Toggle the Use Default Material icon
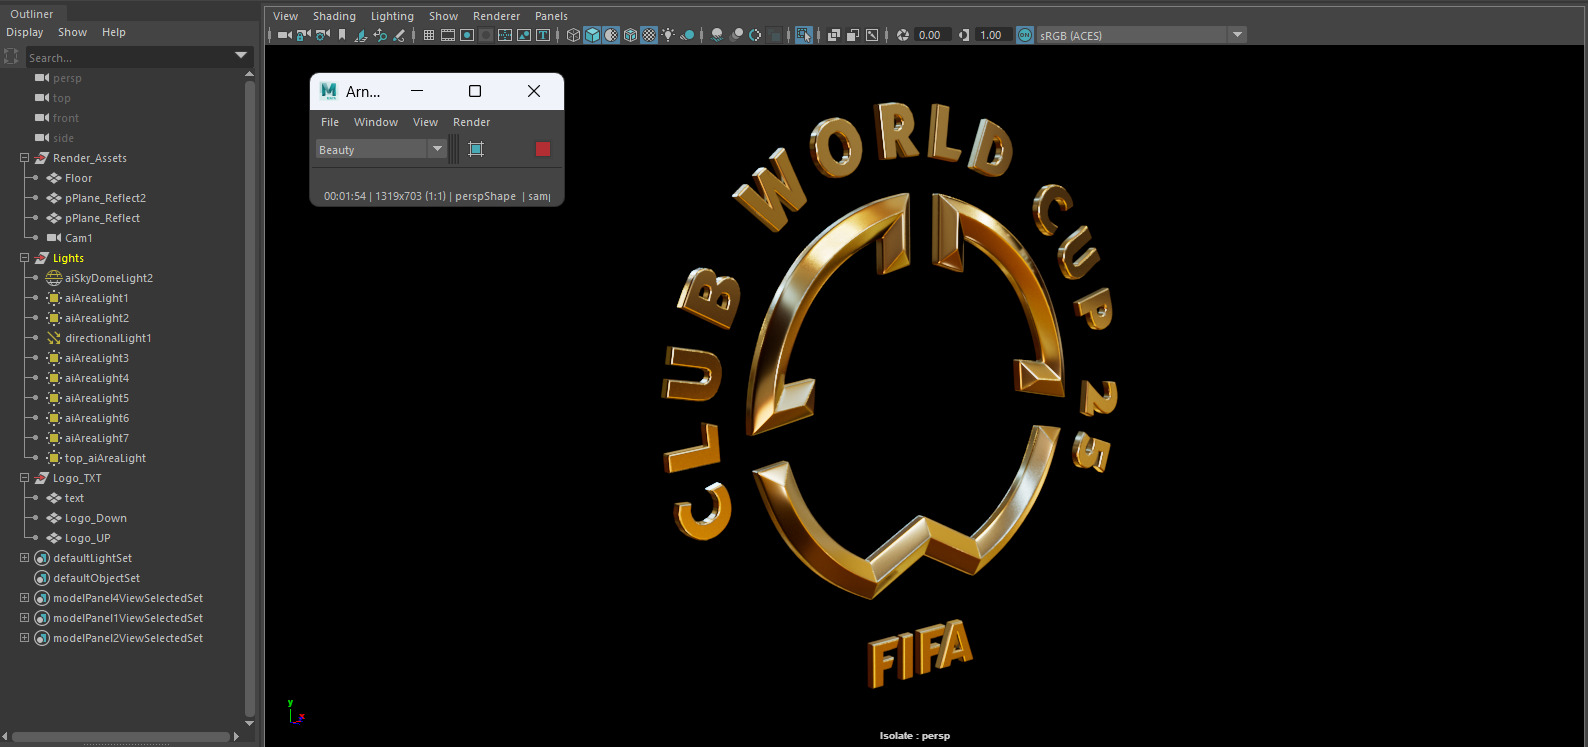This screenshot has width=1588, height=747. tap(611, 35)
